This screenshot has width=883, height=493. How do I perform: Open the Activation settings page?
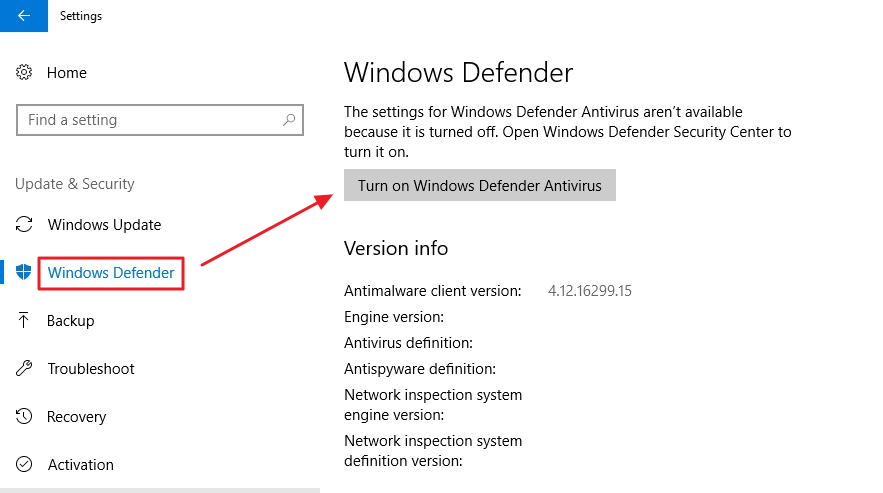[81, 465]
